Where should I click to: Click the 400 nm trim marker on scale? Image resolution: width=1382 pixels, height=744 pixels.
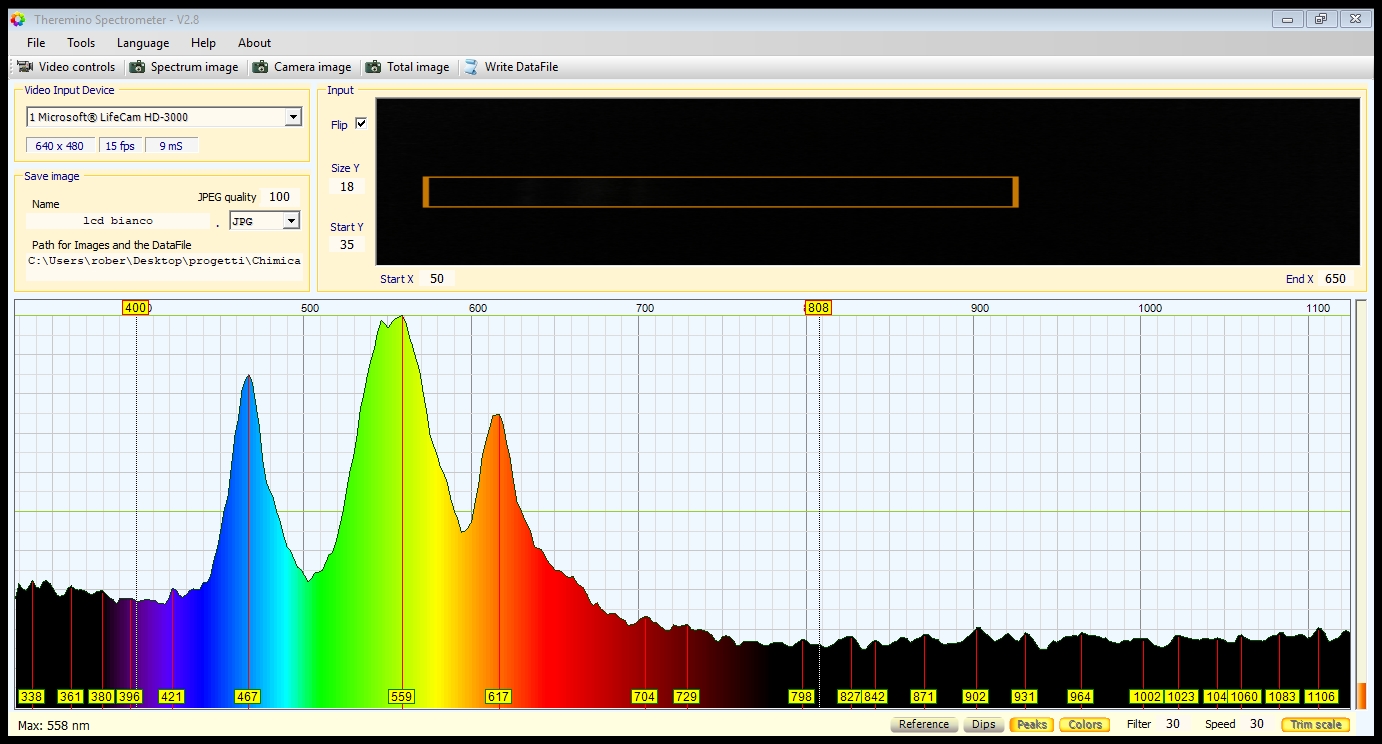[135, 308]
